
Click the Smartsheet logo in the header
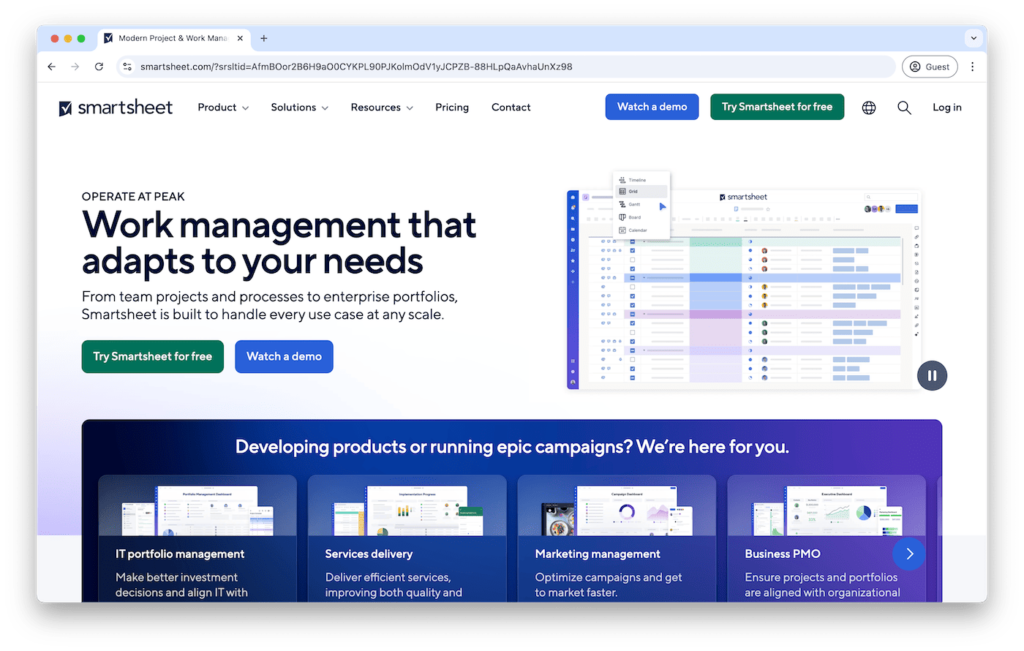click(116, 108)
